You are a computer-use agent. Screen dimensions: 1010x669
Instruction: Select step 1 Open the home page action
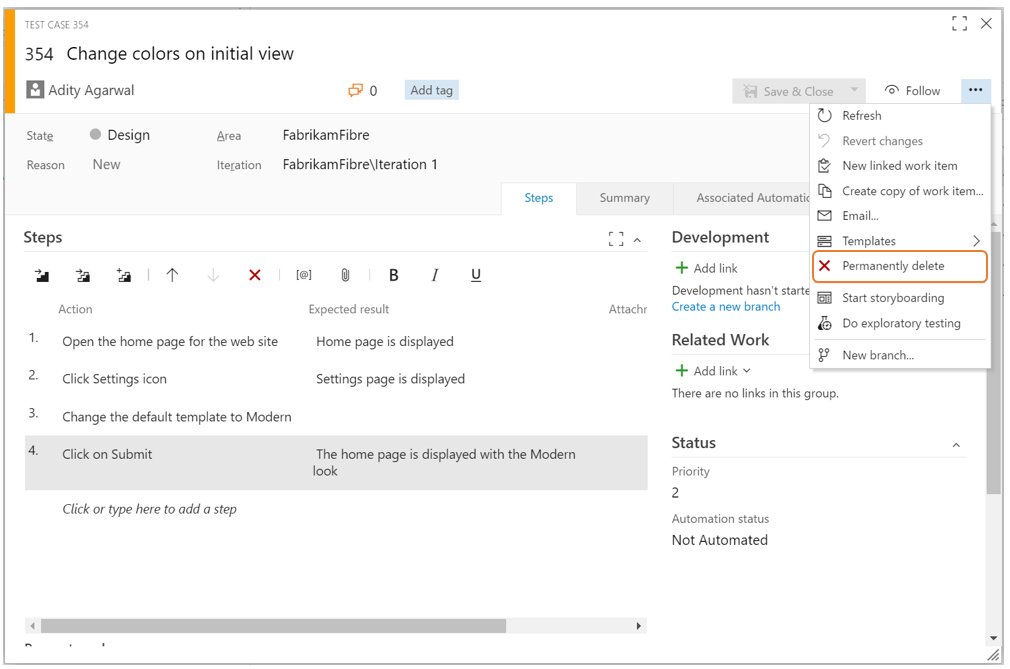(170, 342)
